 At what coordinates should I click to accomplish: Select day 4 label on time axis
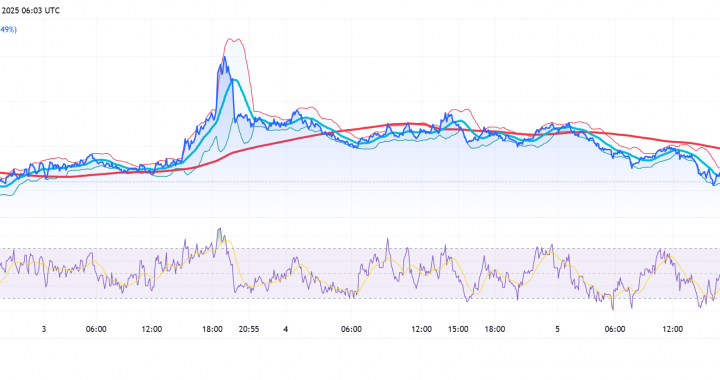[x=286, y=329]
